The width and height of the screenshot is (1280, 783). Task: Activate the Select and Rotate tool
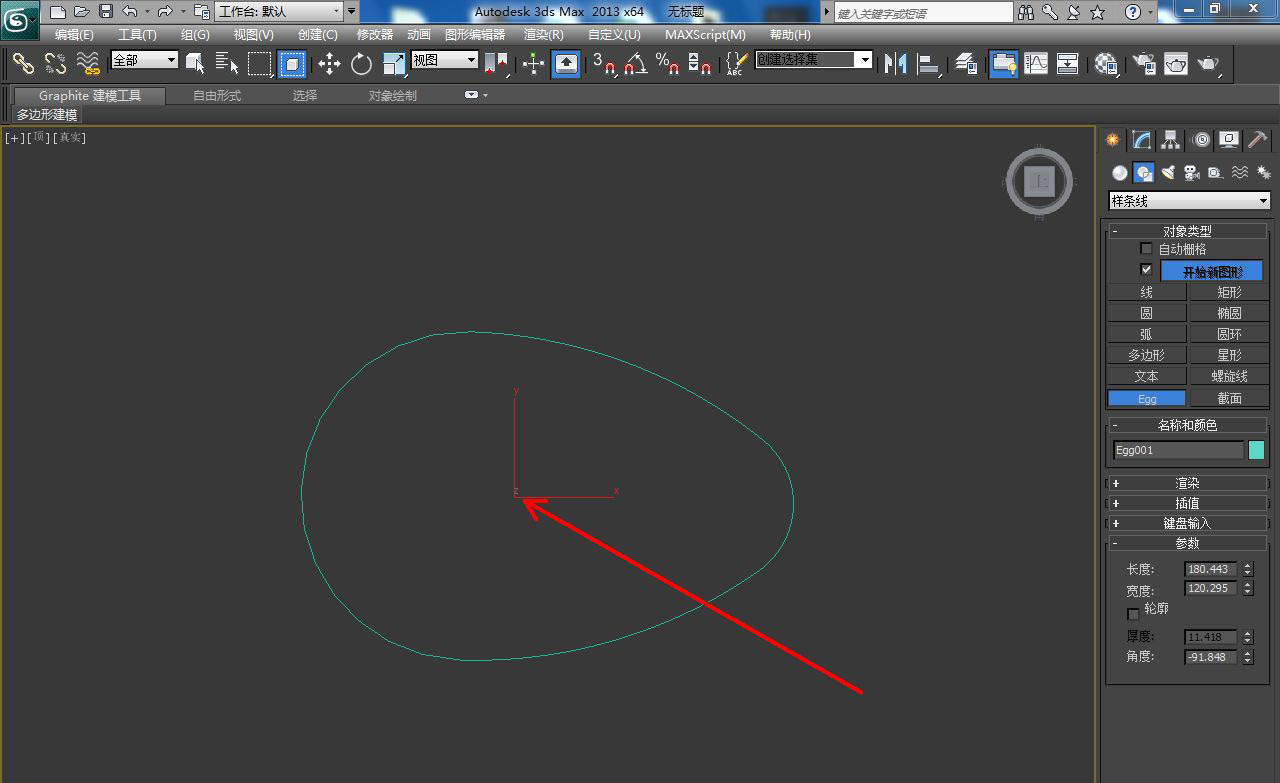click(361, 65)
